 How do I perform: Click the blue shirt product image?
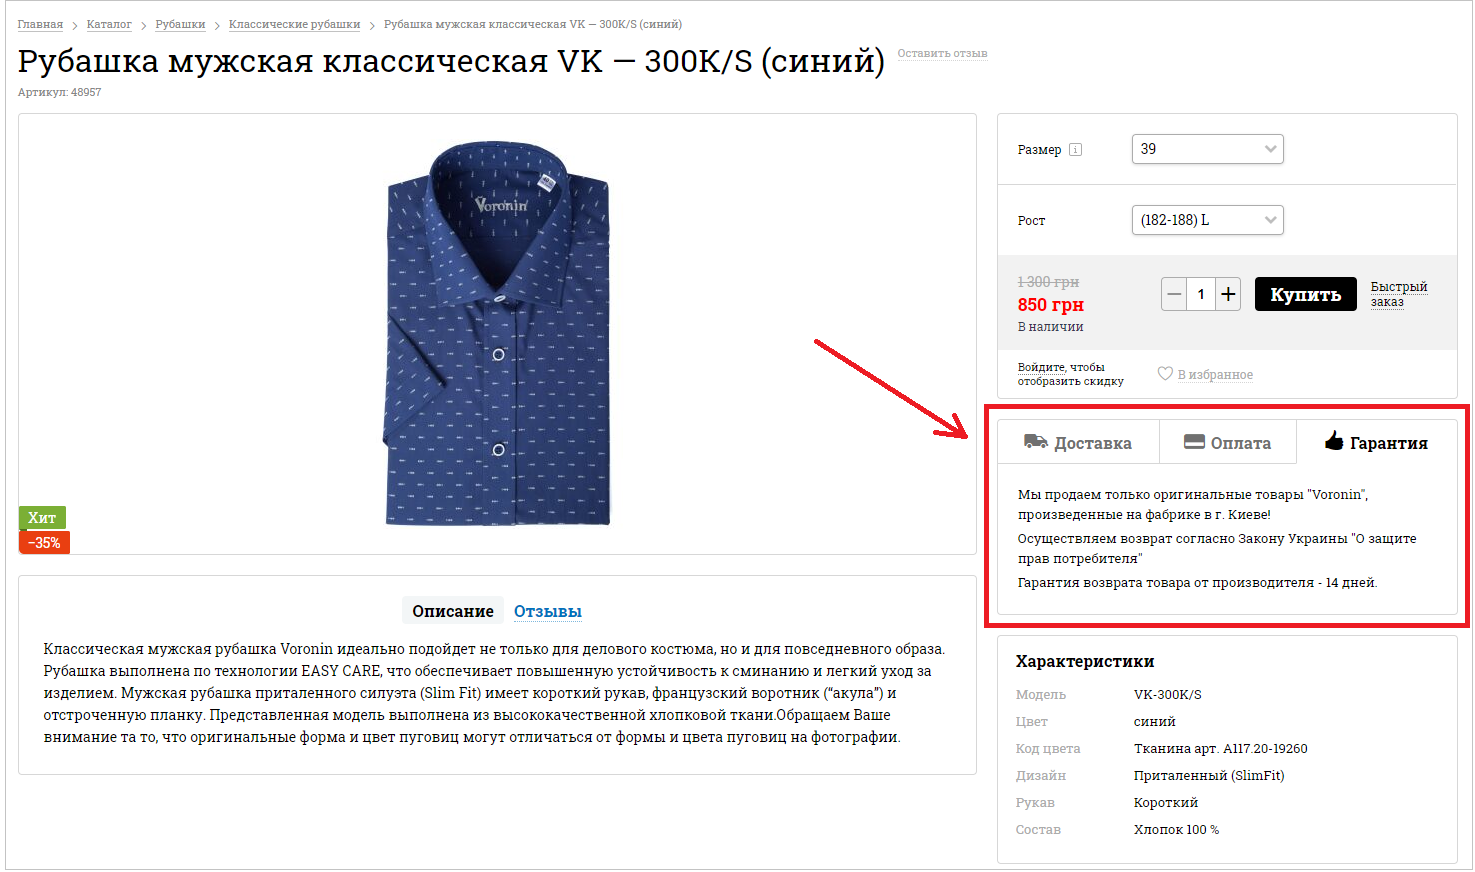(x=497, y=335)
